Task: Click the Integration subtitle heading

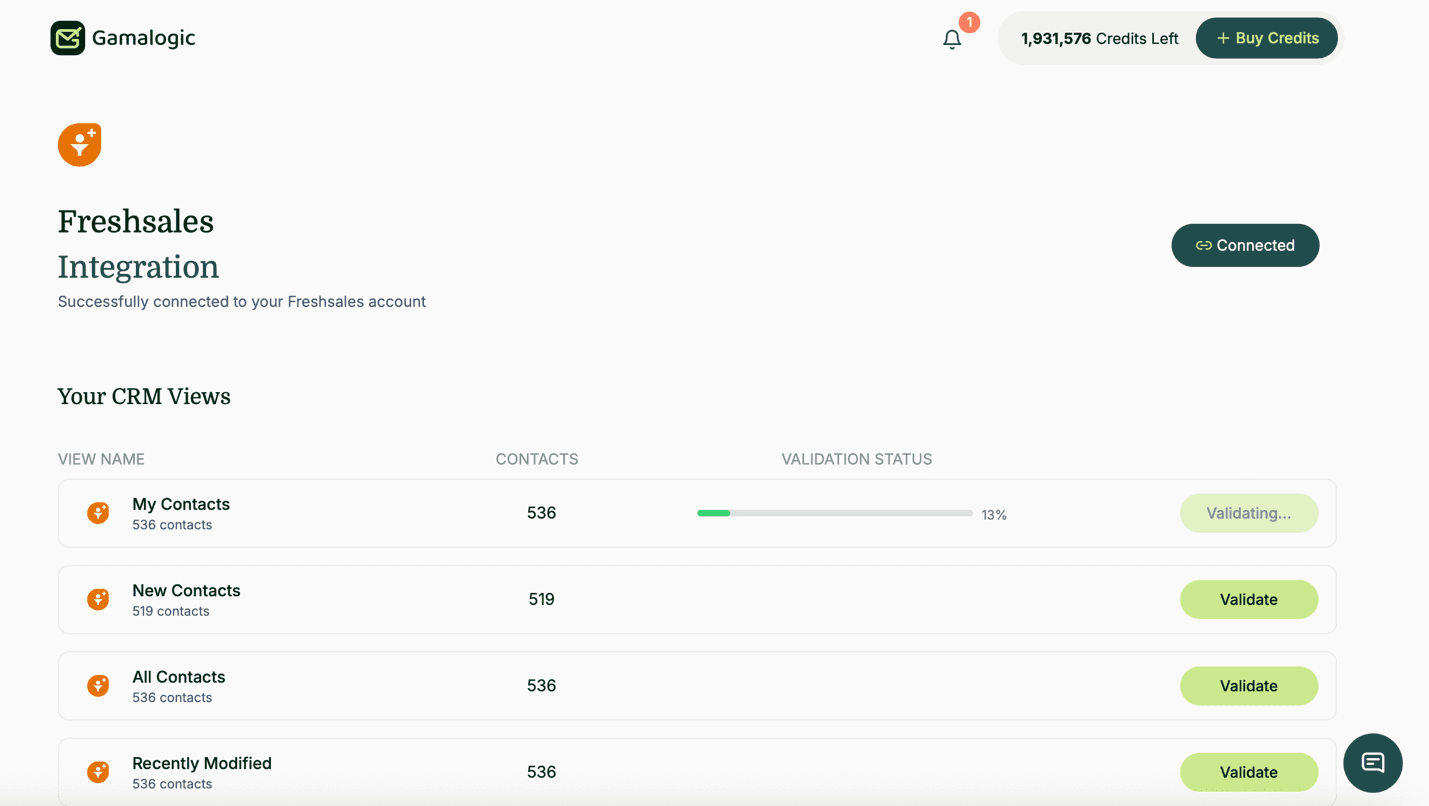Action: 138,267
